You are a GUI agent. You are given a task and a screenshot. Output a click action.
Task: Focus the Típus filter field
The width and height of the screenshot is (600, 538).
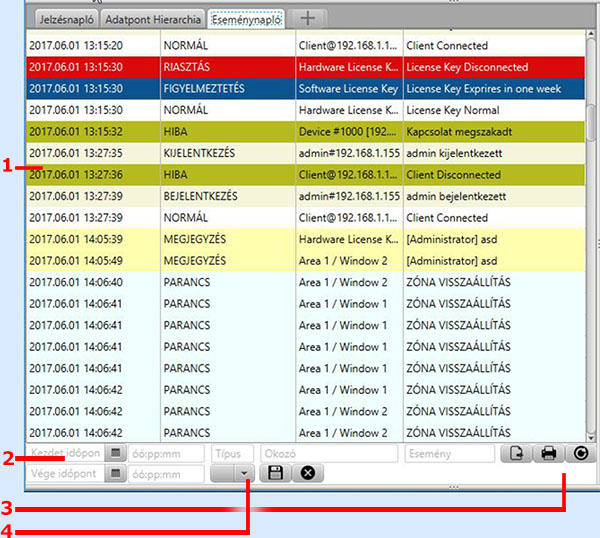point(232,454)
